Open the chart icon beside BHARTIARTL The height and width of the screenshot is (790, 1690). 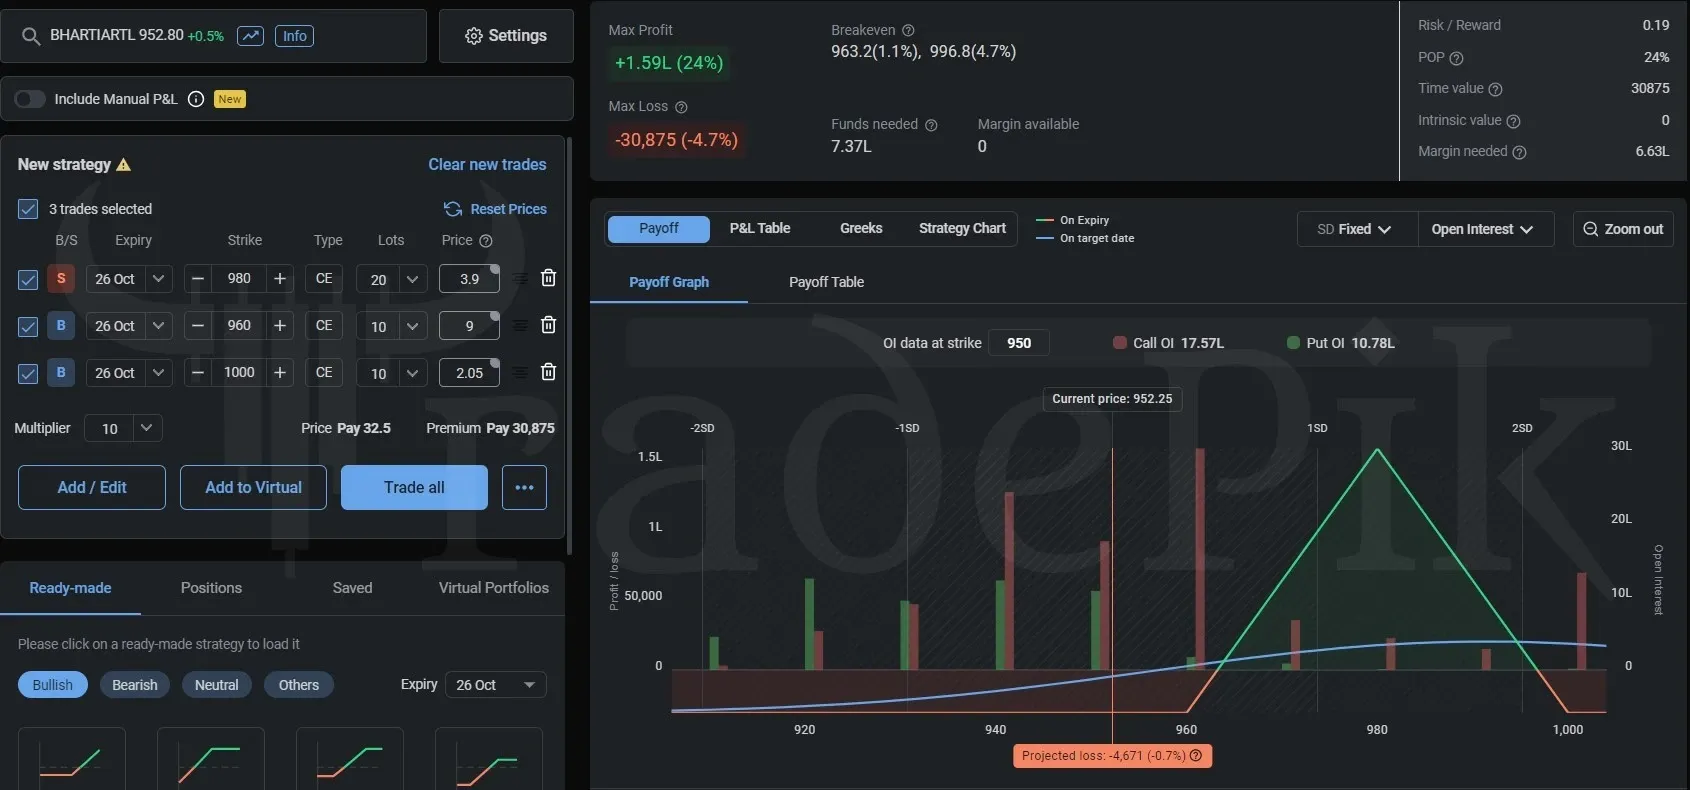(250, 36)
